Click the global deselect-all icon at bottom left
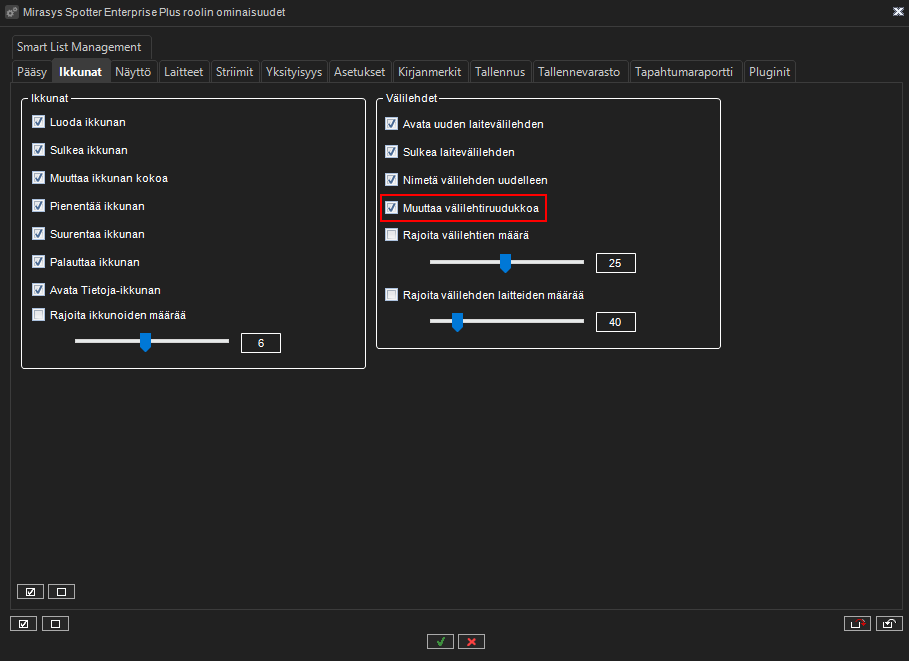Image resolution: width=909 pixels, height=661 pixels. [55, 624]
